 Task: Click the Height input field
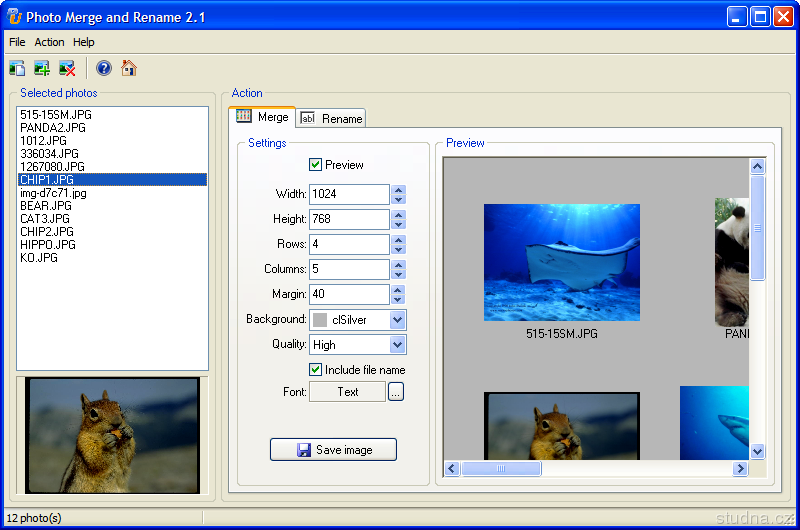pyautogui.click(x=349, y=219)
